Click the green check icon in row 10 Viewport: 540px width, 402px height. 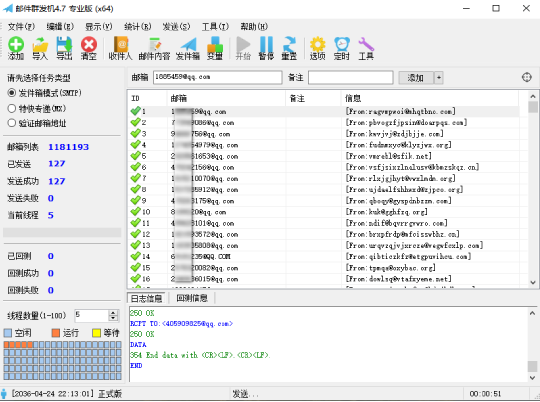[136, 212]
